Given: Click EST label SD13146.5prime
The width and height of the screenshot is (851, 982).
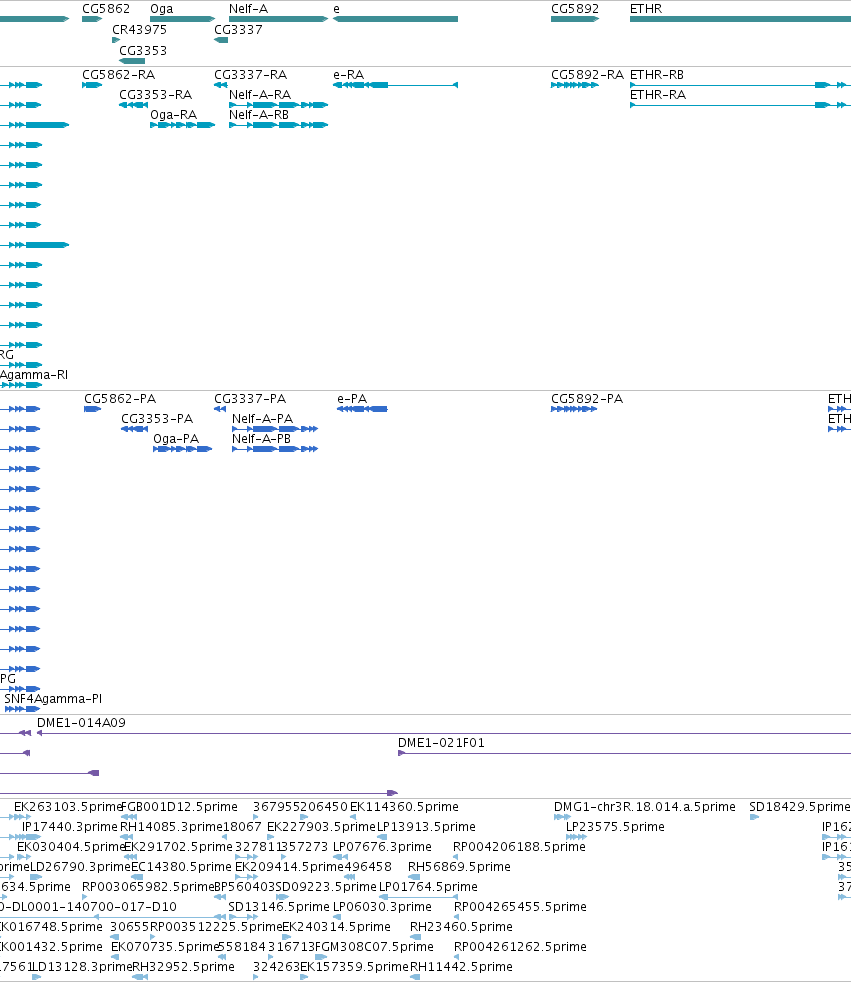Looking at the screenshot, I should [279, 907].
